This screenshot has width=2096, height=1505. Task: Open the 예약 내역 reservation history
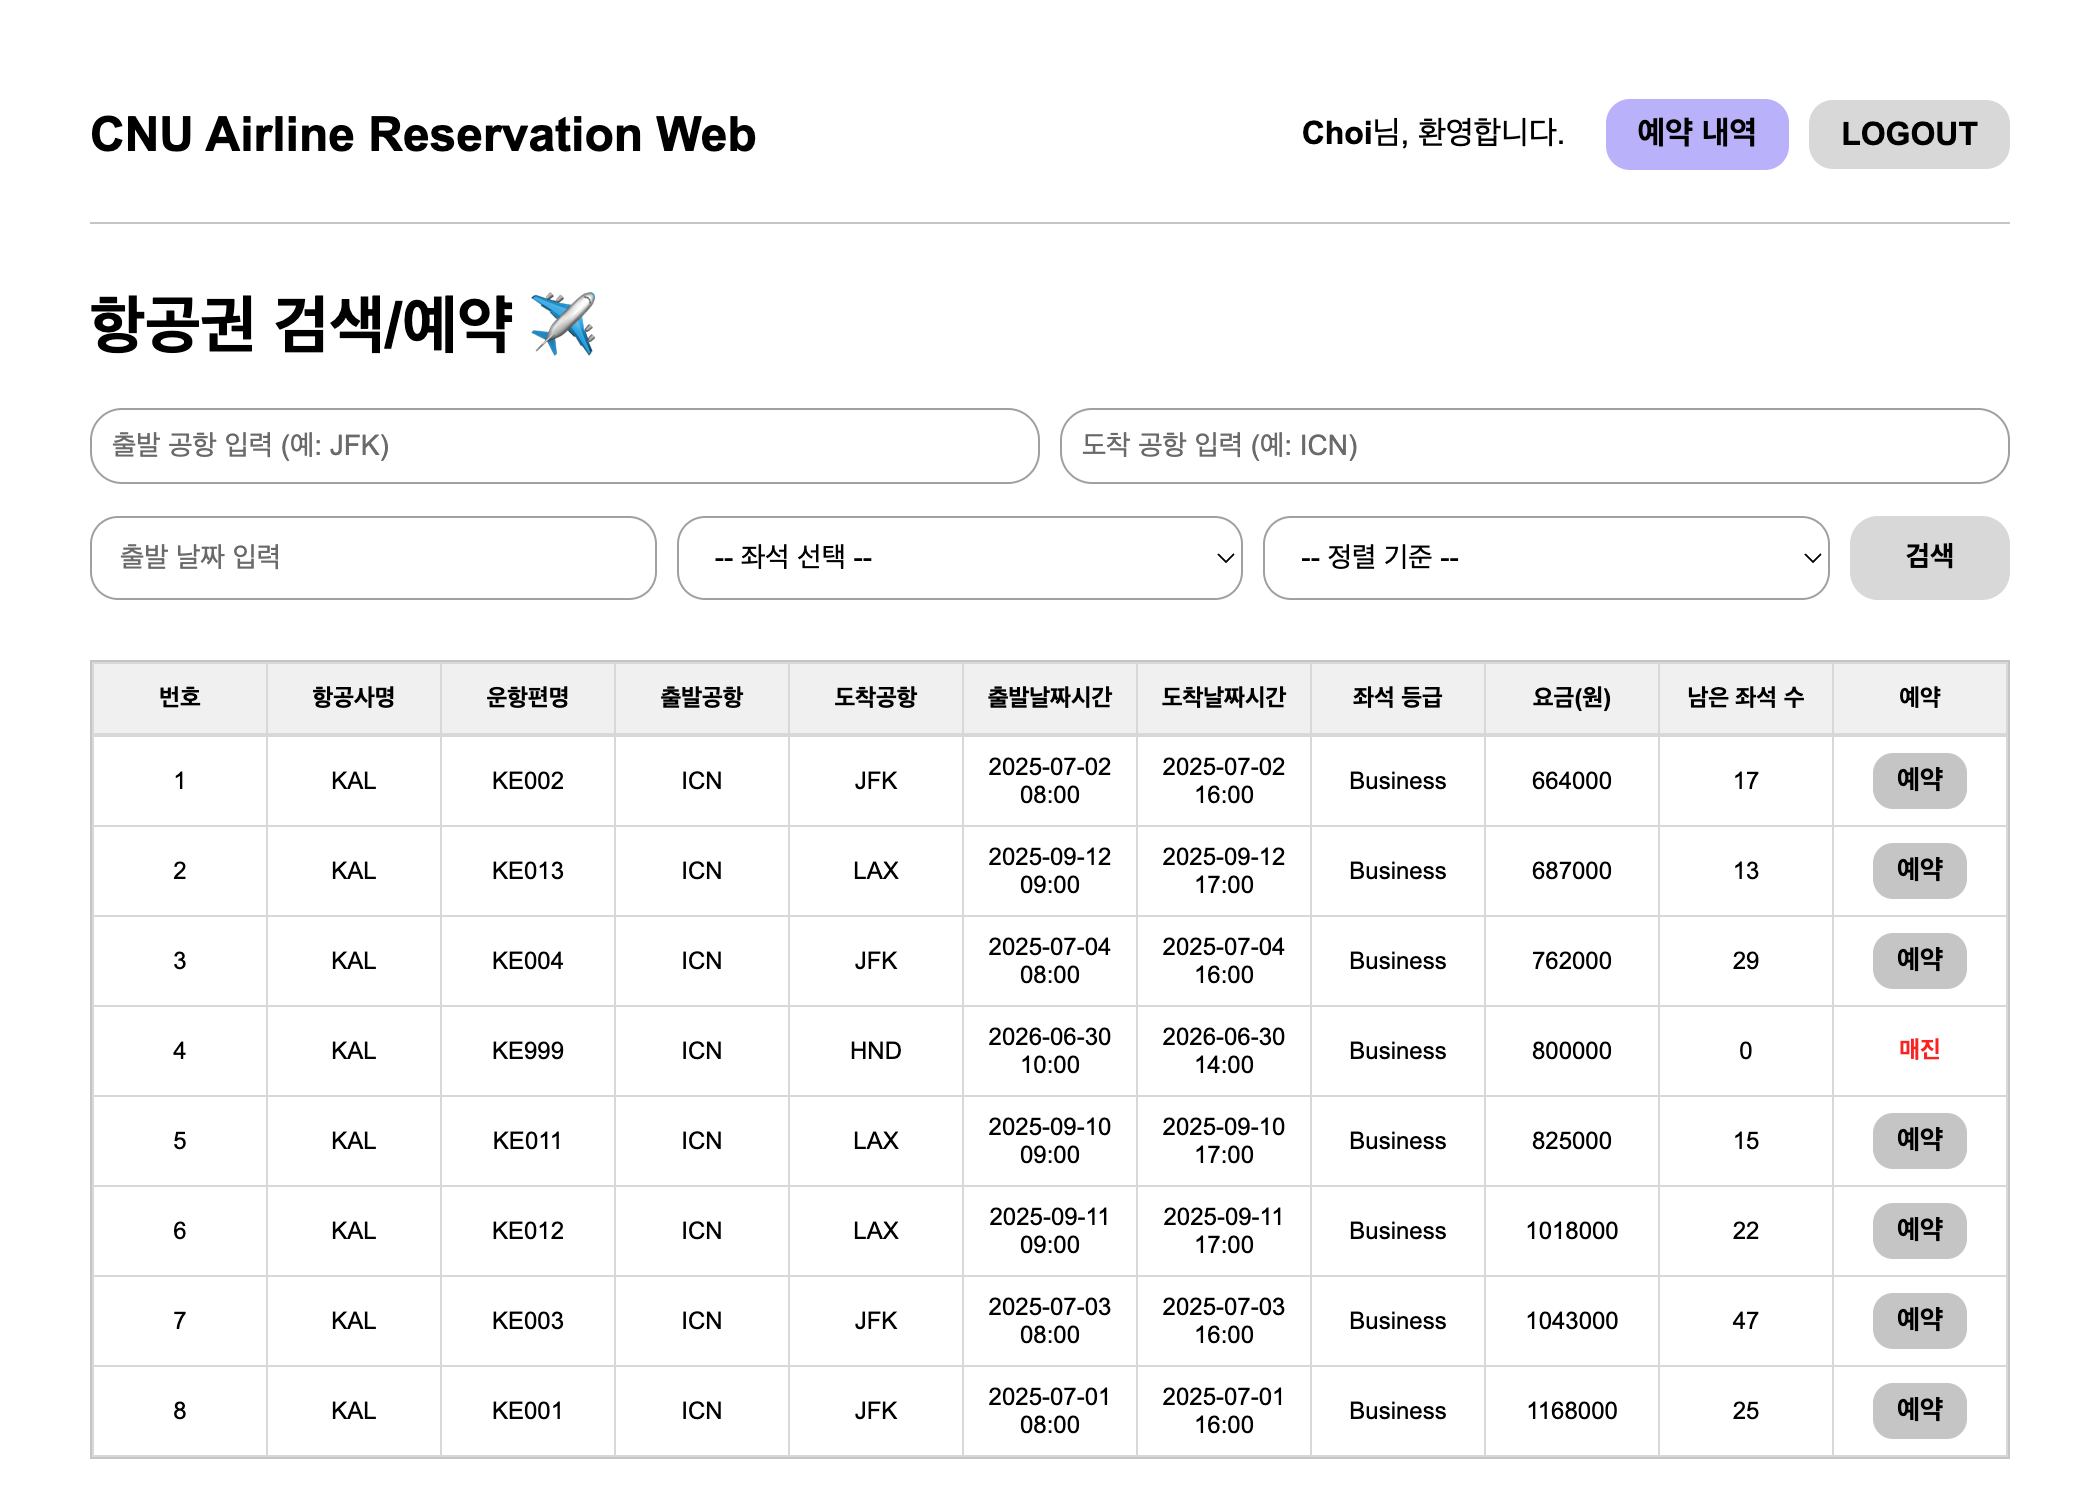(1696, 134)
